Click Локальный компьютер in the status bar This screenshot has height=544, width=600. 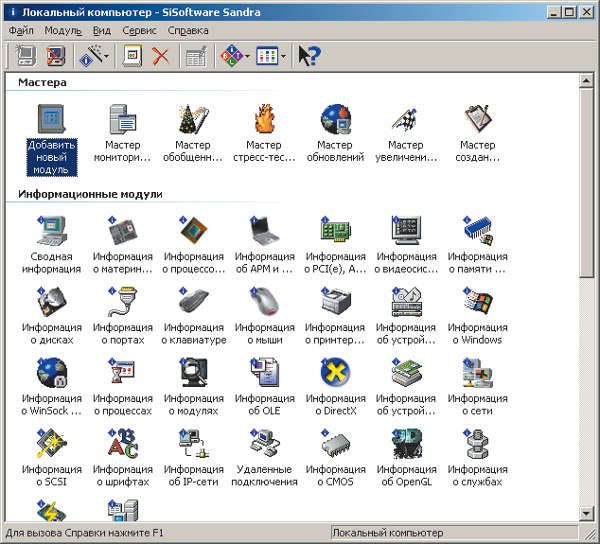pyautogui.click(x=387, y=533)
